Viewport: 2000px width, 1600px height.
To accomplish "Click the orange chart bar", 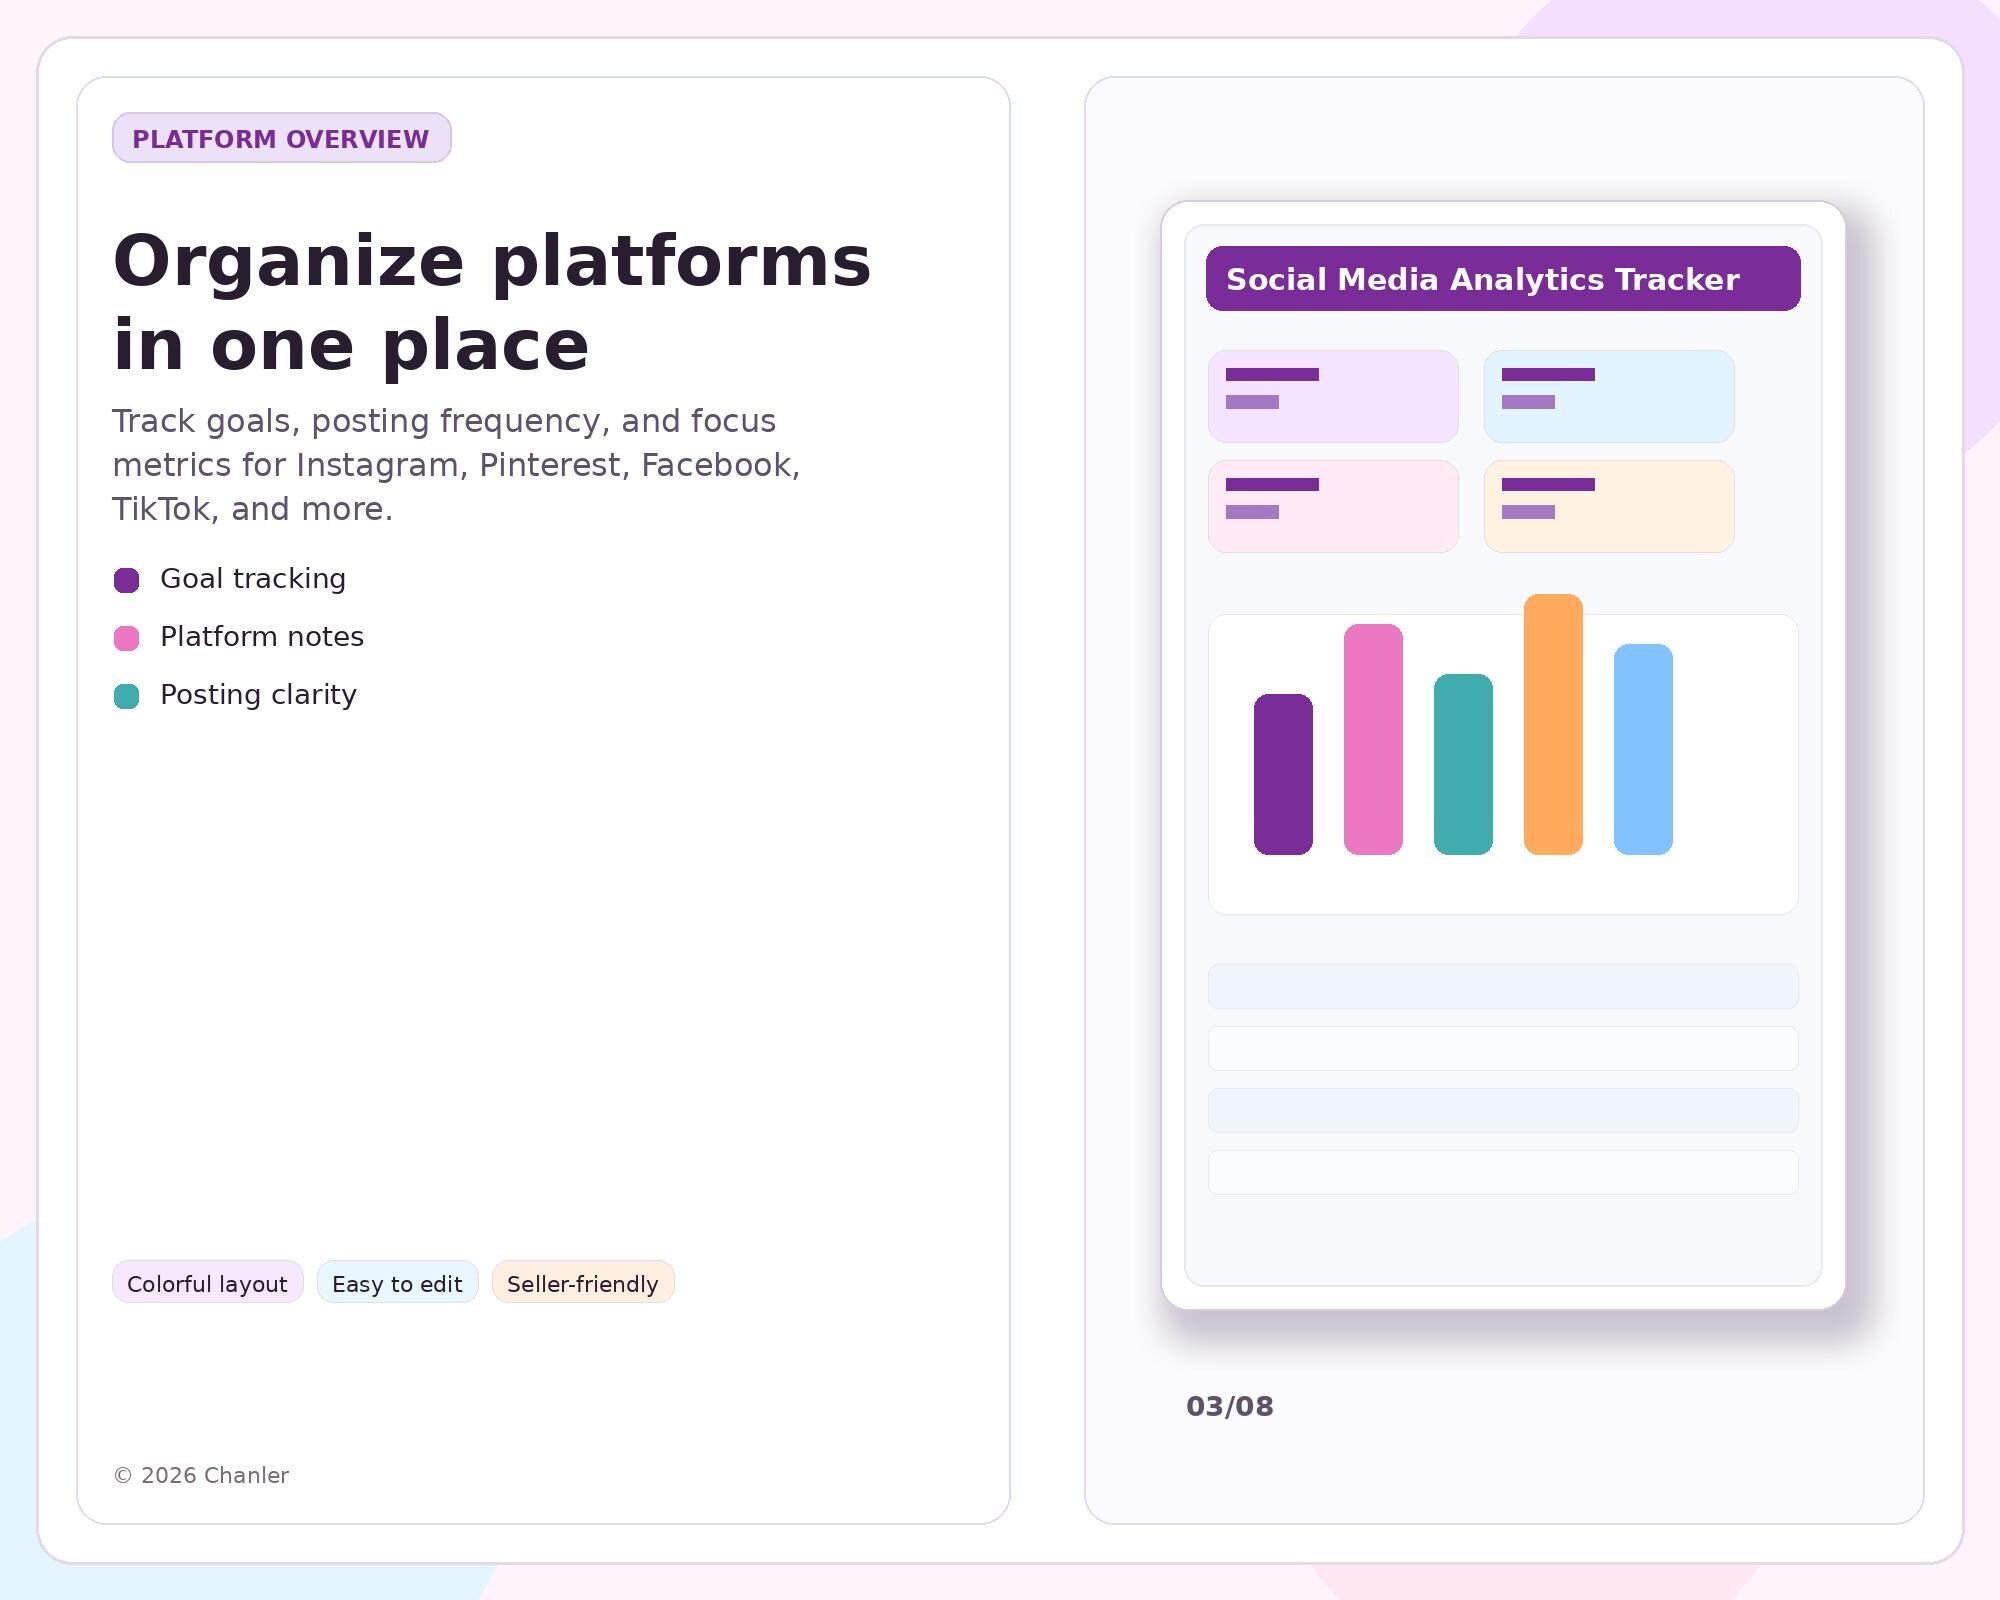I will 1553,724.
